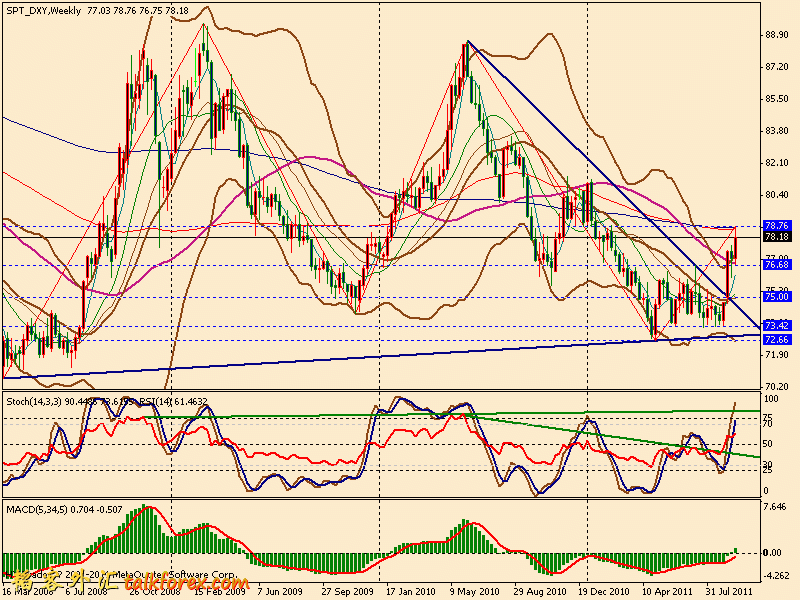Screen dimensions: 800x600
Task: Click the 17 Jan 2010 date label
Action: (410, 591)
